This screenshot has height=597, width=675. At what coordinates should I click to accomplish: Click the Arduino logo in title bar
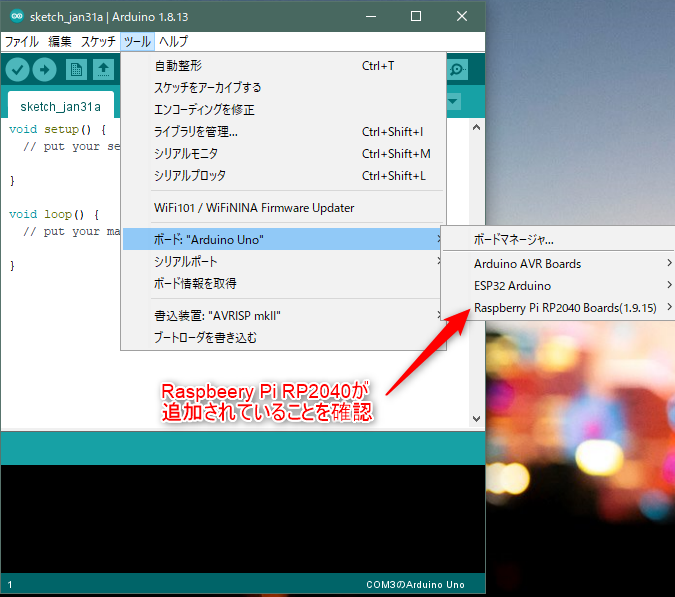click(17, 16)
